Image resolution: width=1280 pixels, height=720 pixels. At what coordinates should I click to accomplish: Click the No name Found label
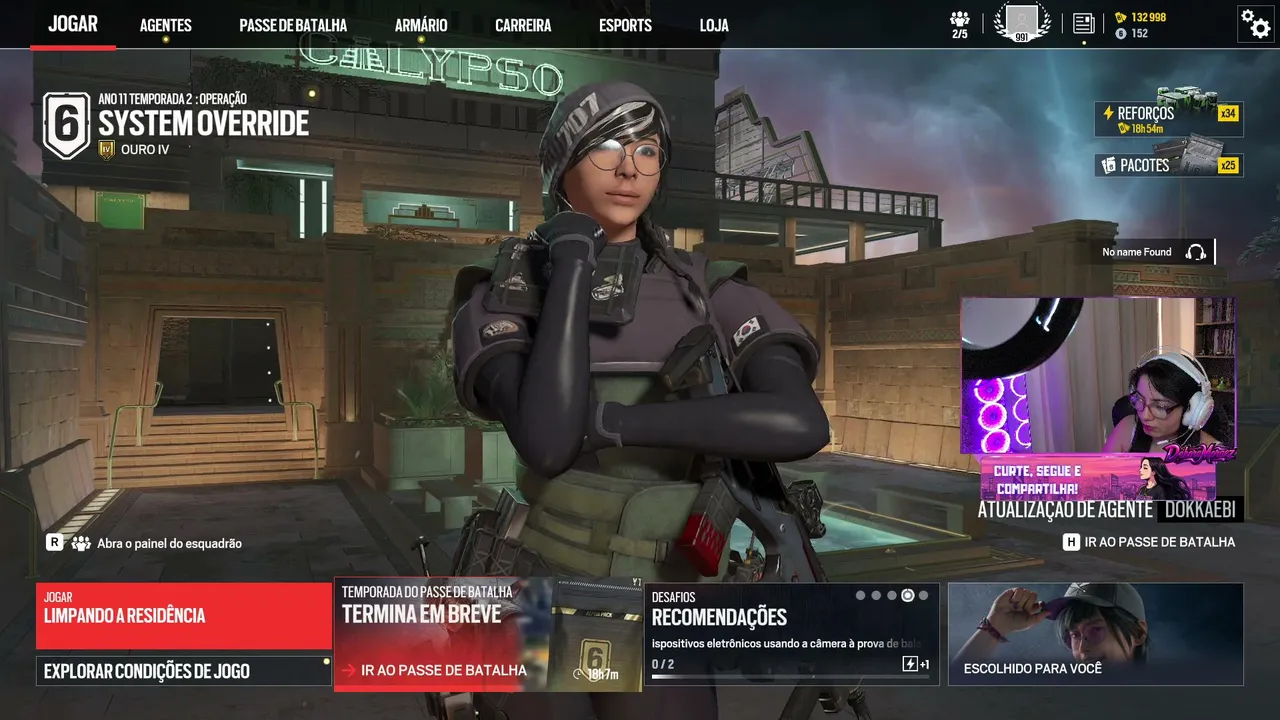[1136, 252]
